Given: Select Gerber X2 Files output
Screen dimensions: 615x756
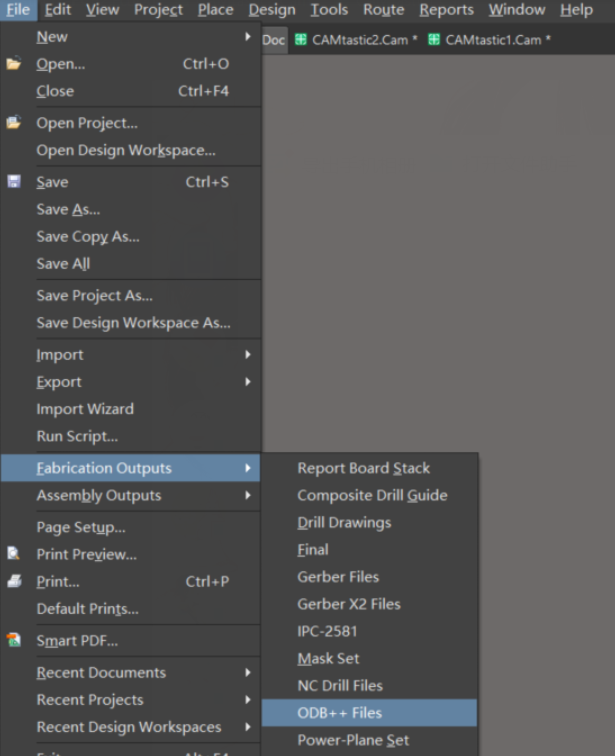Looking at the screenshot, I should coord(369,604).
